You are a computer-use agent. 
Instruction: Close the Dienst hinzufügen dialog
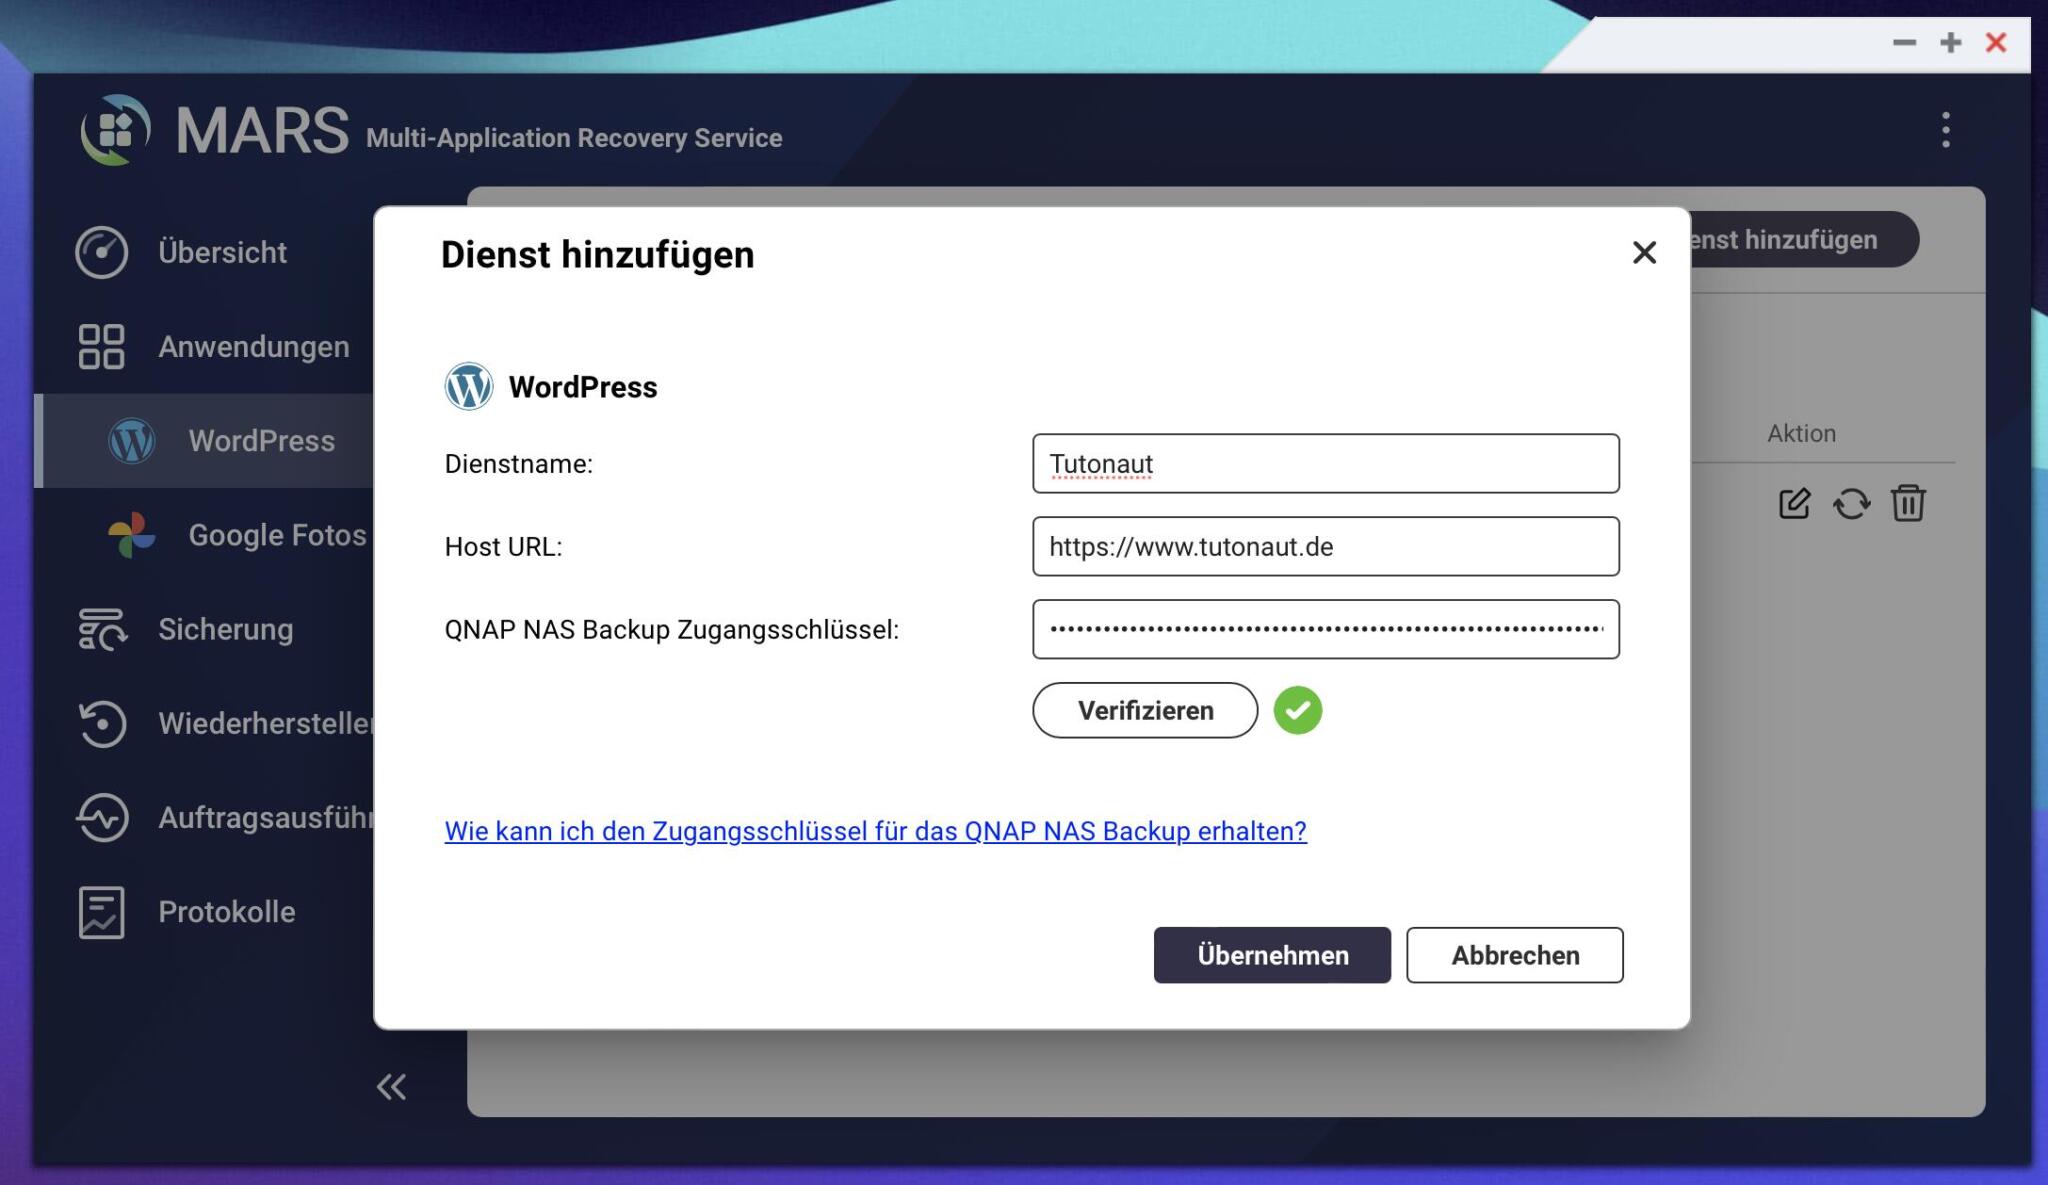(1644, 252)
